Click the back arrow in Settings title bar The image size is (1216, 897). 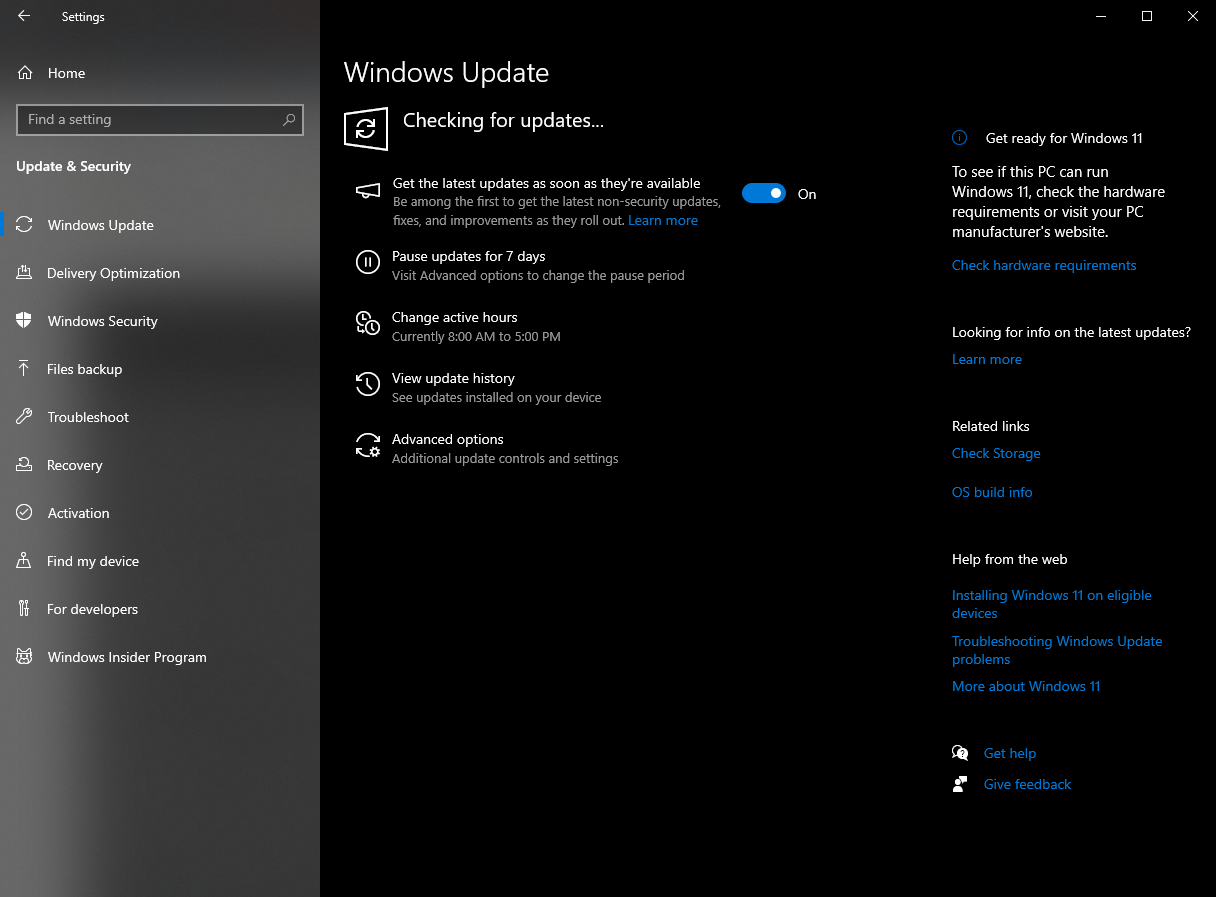(x=24, y=16)
